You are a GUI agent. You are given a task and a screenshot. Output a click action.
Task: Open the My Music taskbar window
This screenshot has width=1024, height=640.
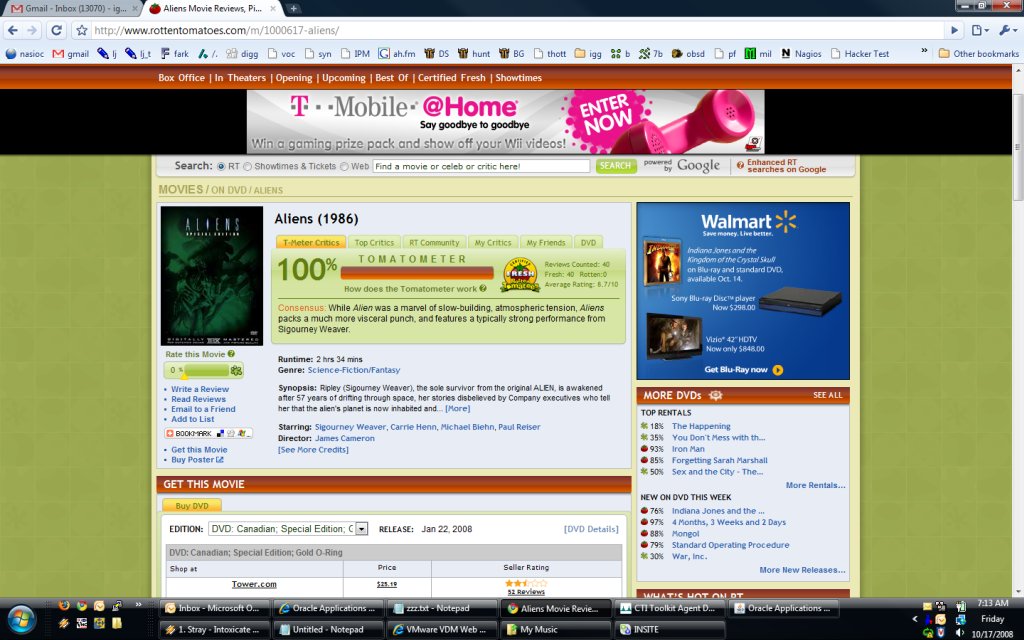coord(555,630)
